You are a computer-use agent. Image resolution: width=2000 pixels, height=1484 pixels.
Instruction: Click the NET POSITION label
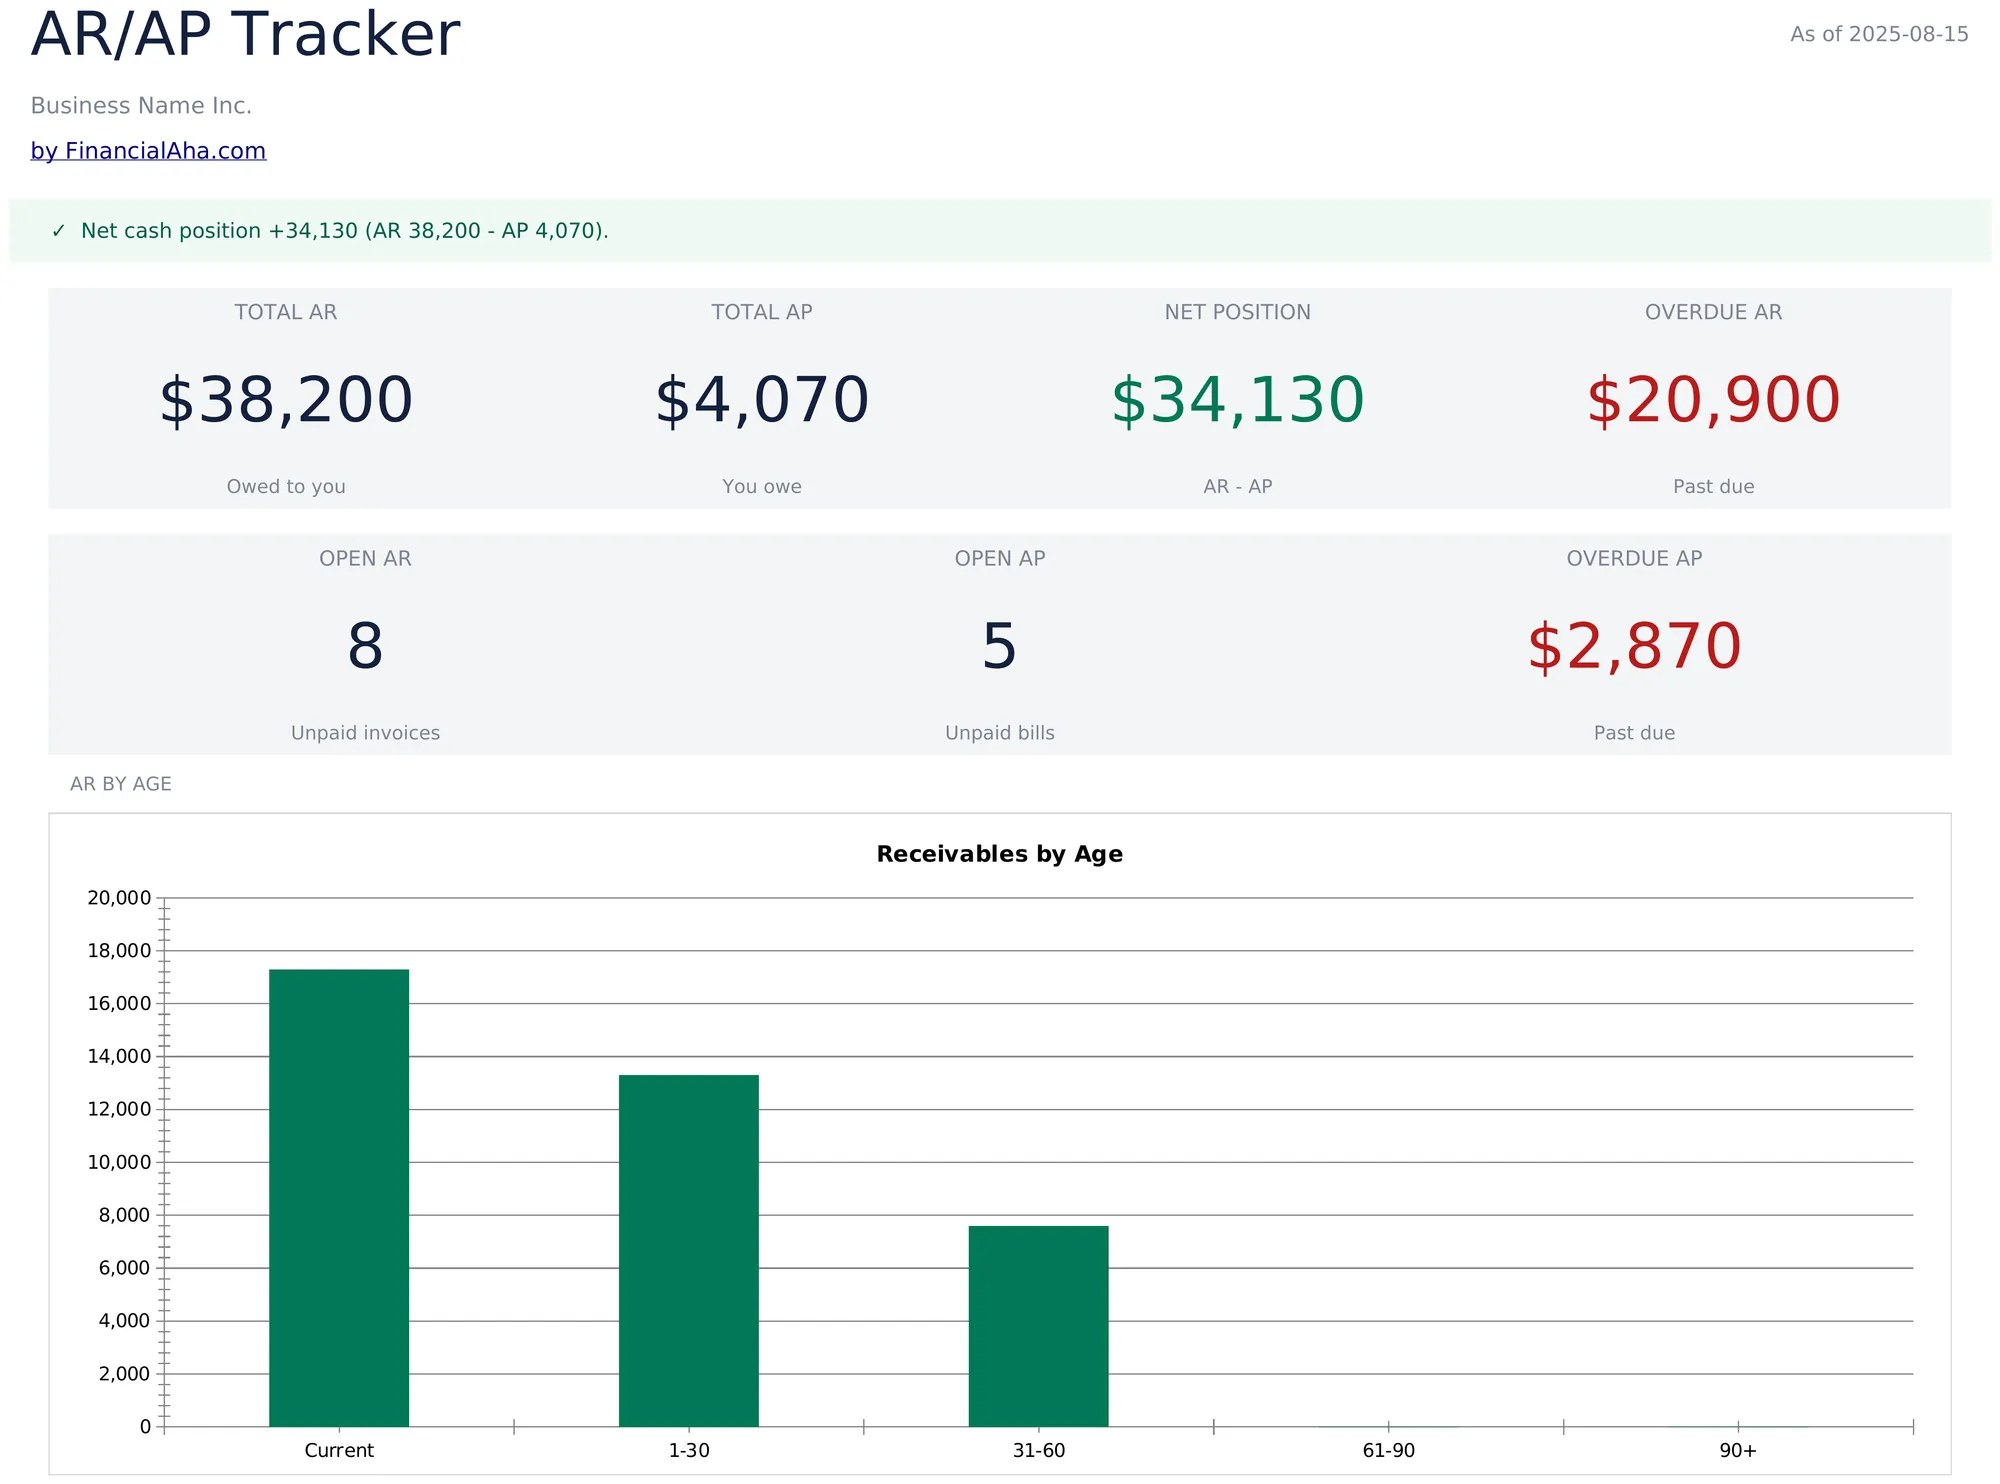(x=1238, y=312)
